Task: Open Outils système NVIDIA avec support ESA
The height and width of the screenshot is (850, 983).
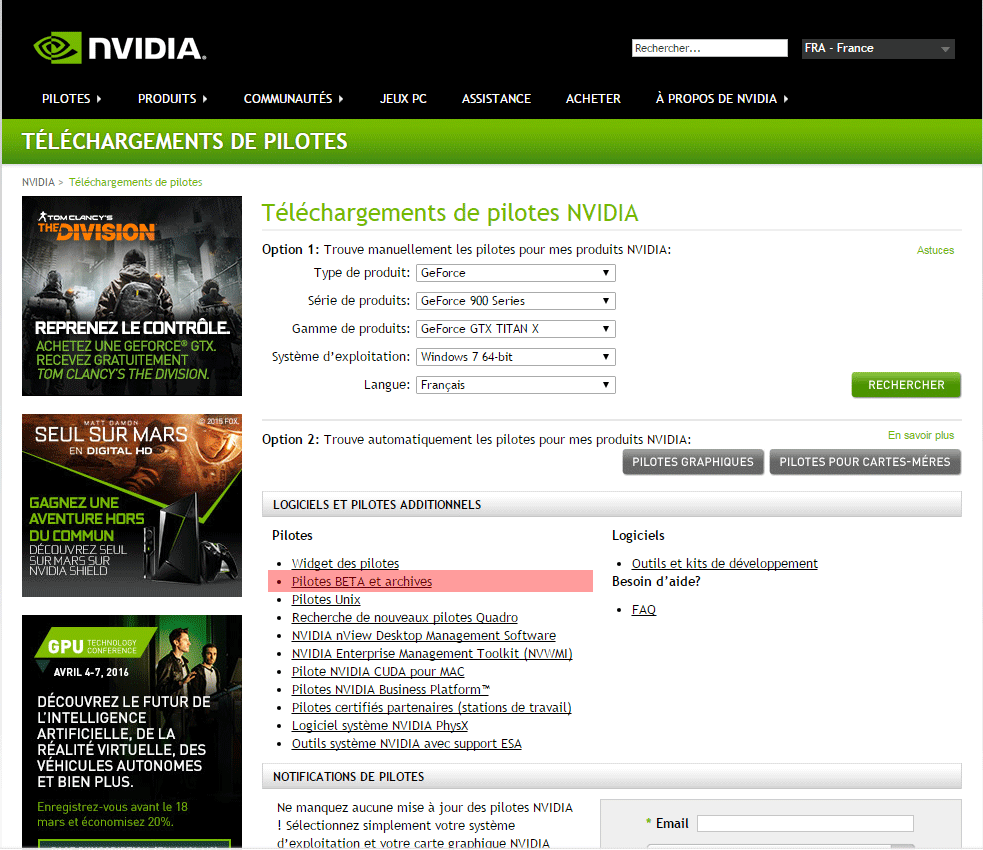Action: point(406,743)
